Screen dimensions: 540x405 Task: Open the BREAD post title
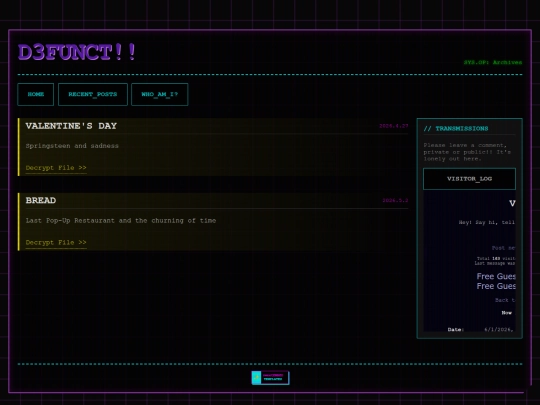coord(41,200)
